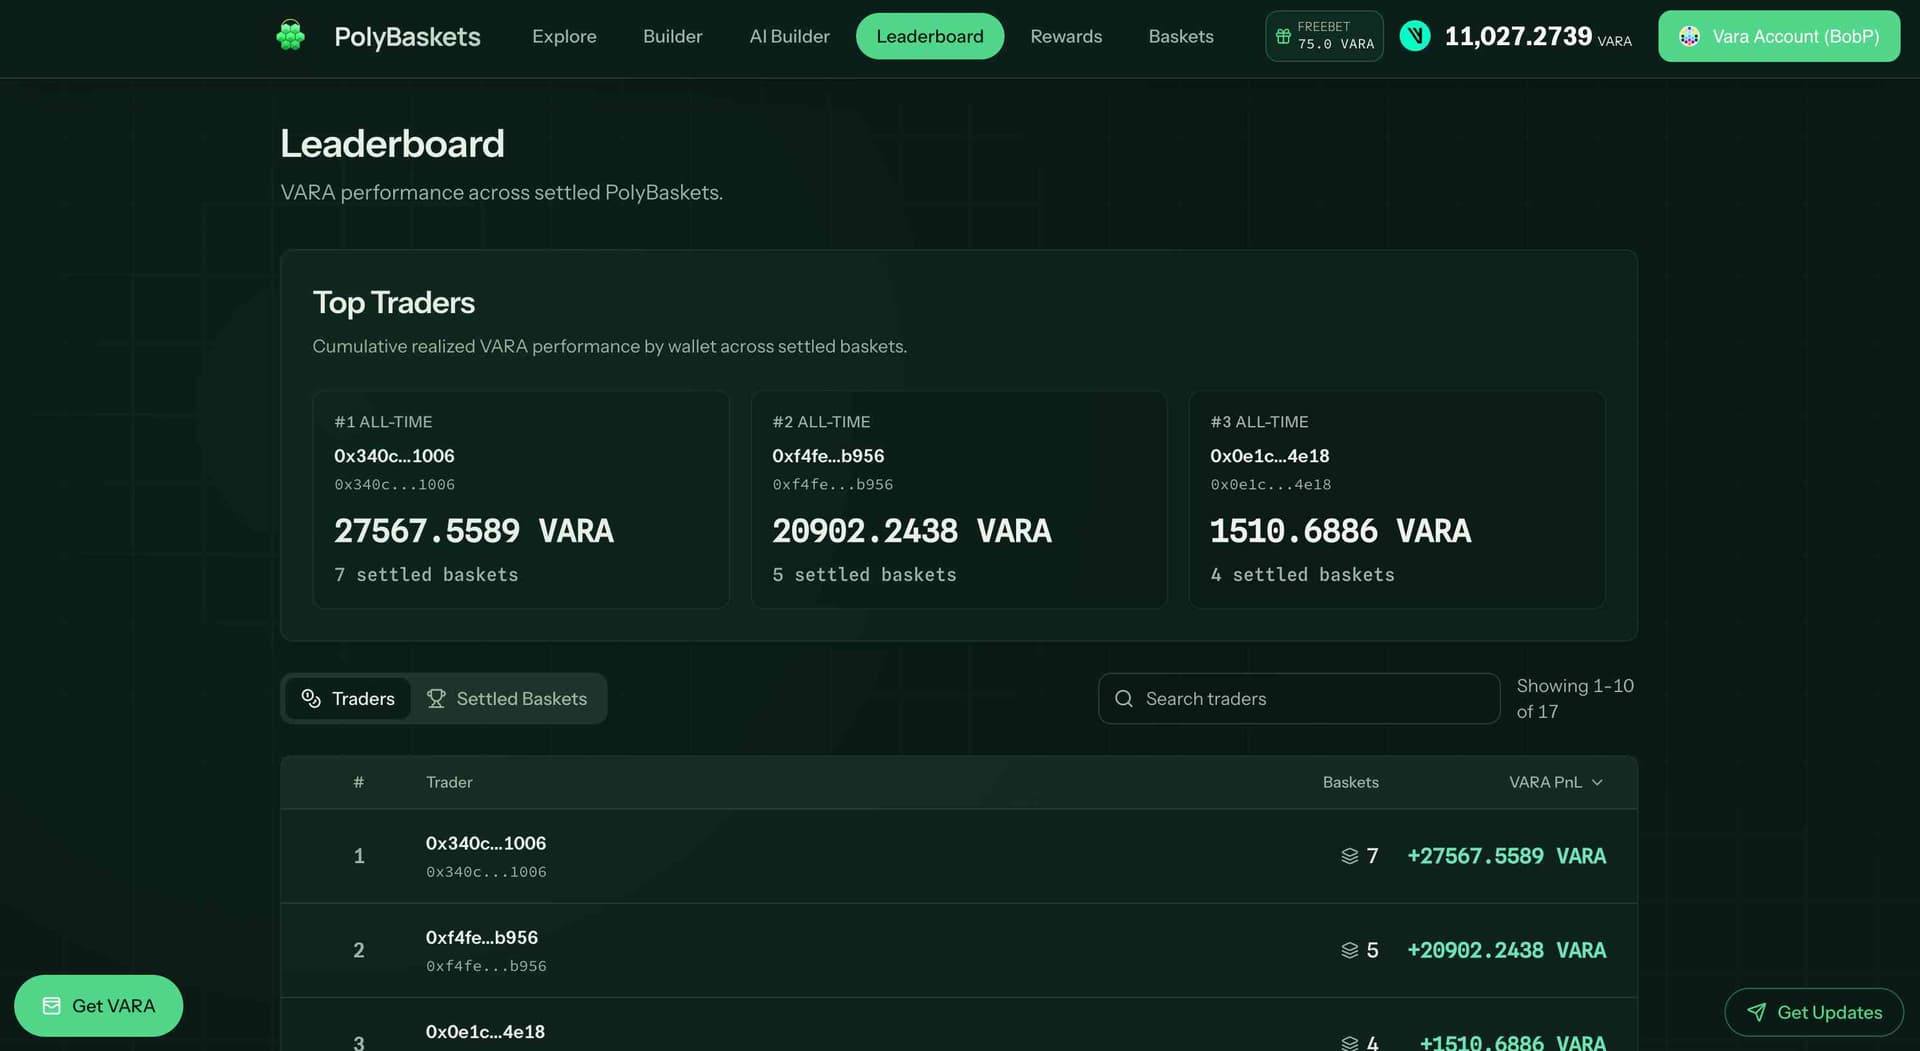
Task: Open the AI Builder page
Action: coord(789,36)
